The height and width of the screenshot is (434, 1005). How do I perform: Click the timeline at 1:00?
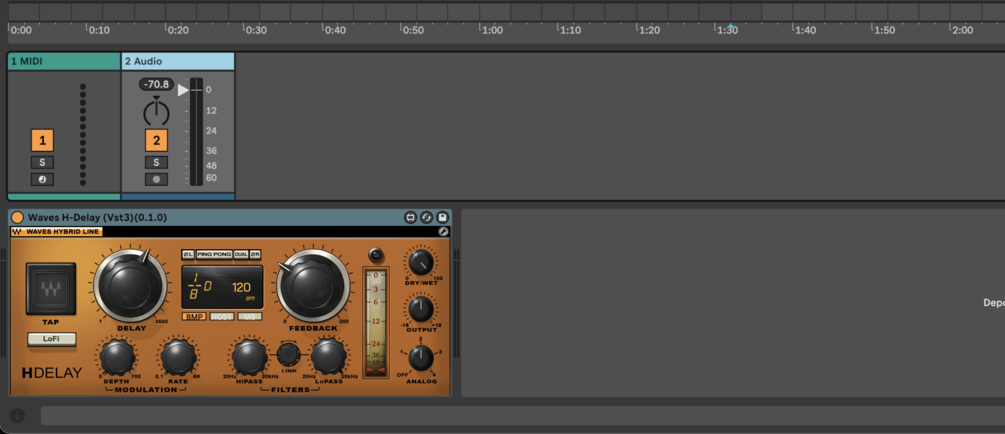tap(492, 29)
